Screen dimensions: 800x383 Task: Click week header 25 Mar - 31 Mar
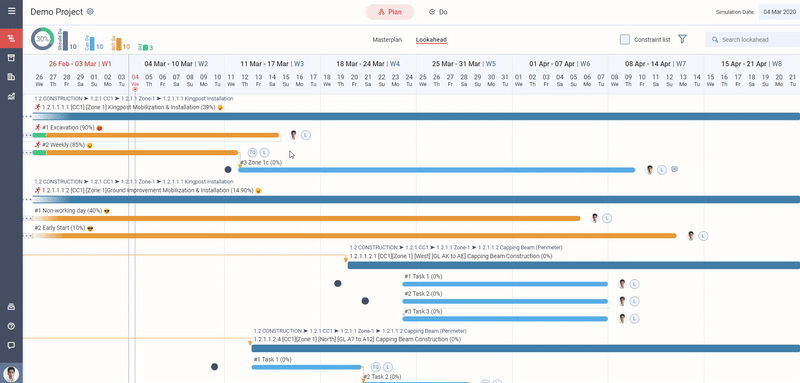pyautogui.click(x=464, y=64)
